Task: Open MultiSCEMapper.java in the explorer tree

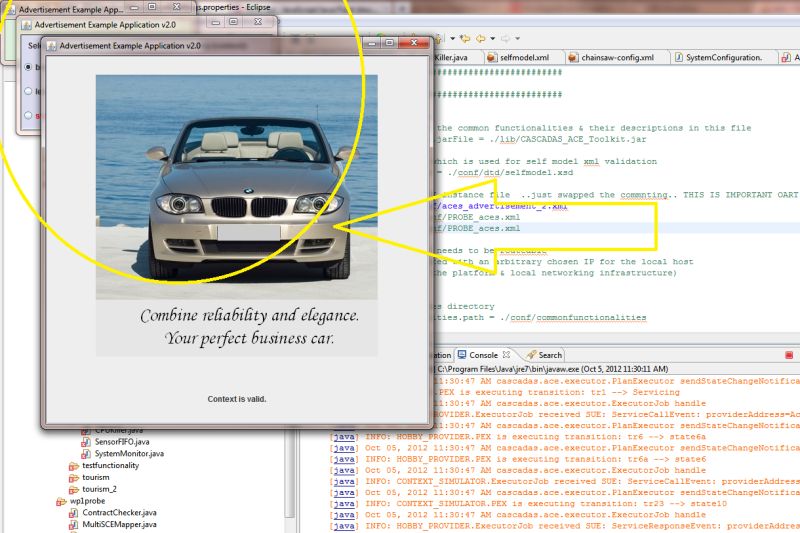Action: tap(119, 524)
